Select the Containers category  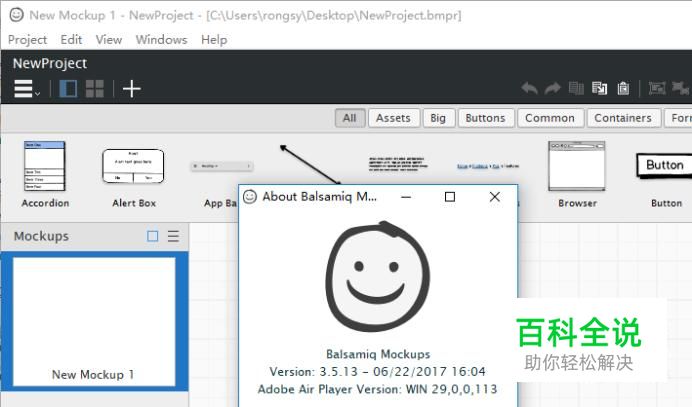623,118
